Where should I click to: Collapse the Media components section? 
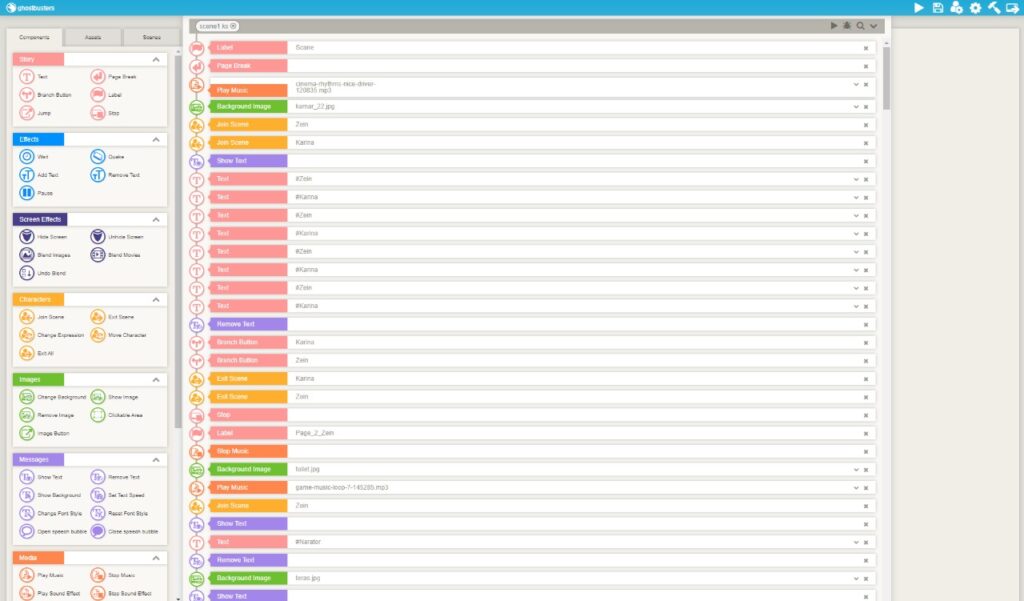[x=156, y=558]
